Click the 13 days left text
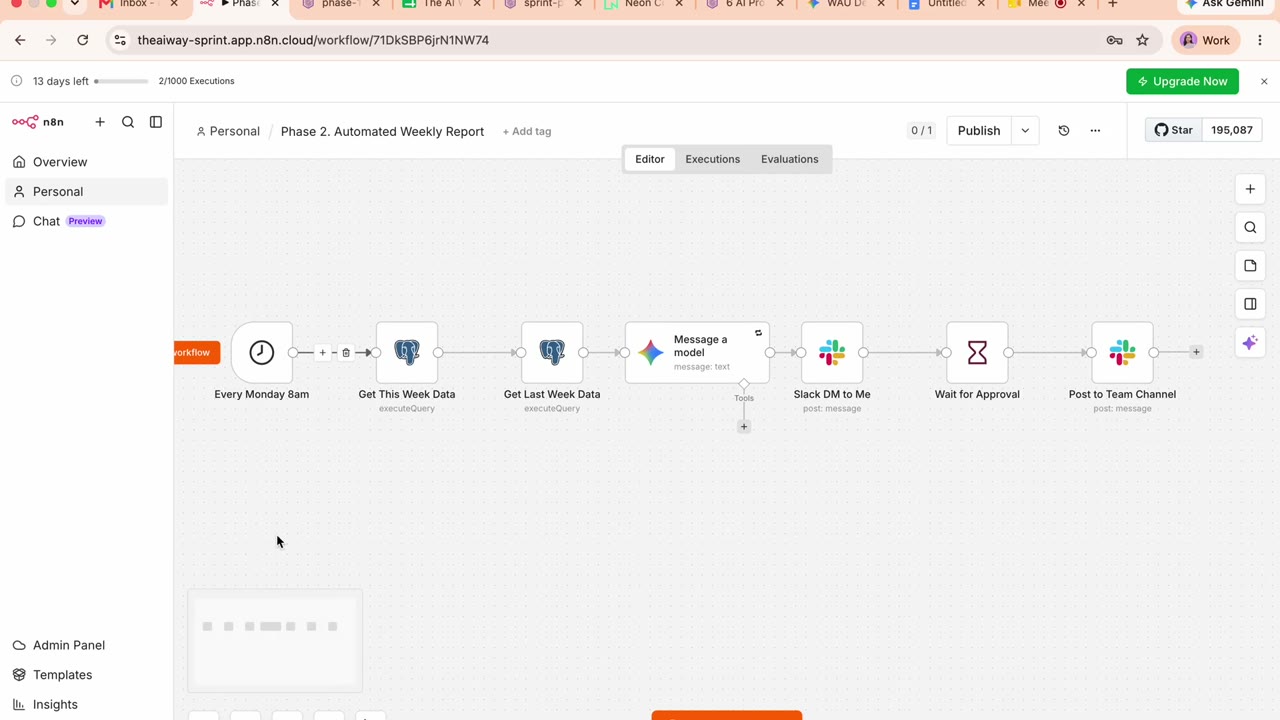Screen dimensions: 1280x720 pos(61,81)
